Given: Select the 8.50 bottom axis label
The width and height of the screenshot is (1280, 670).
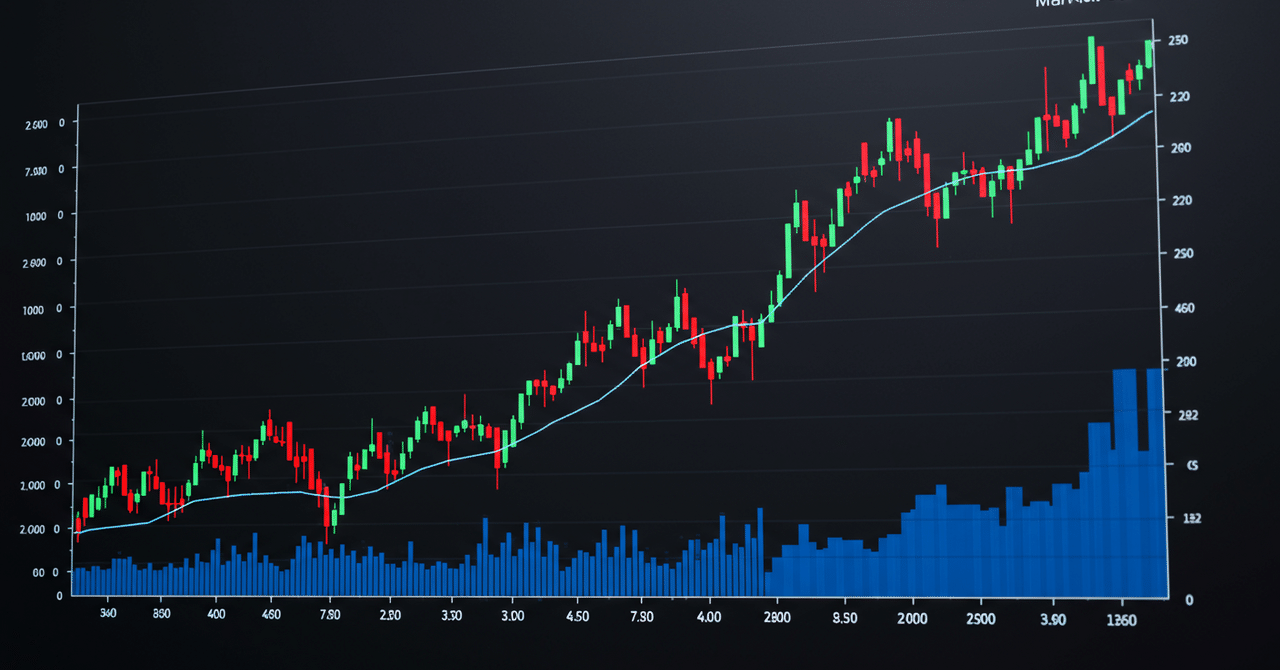Looking at the screenshot, I should pyautogui.click(x=844, y=618).
